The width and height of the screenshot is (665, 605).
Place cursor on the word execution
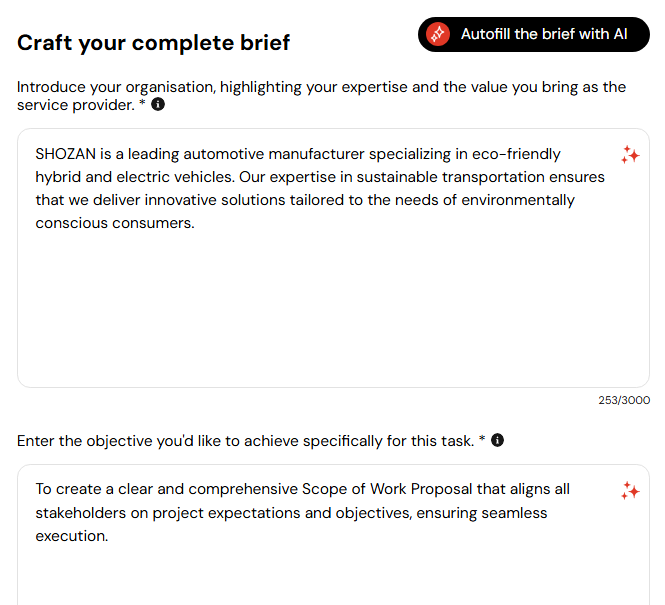click(70, 536)
